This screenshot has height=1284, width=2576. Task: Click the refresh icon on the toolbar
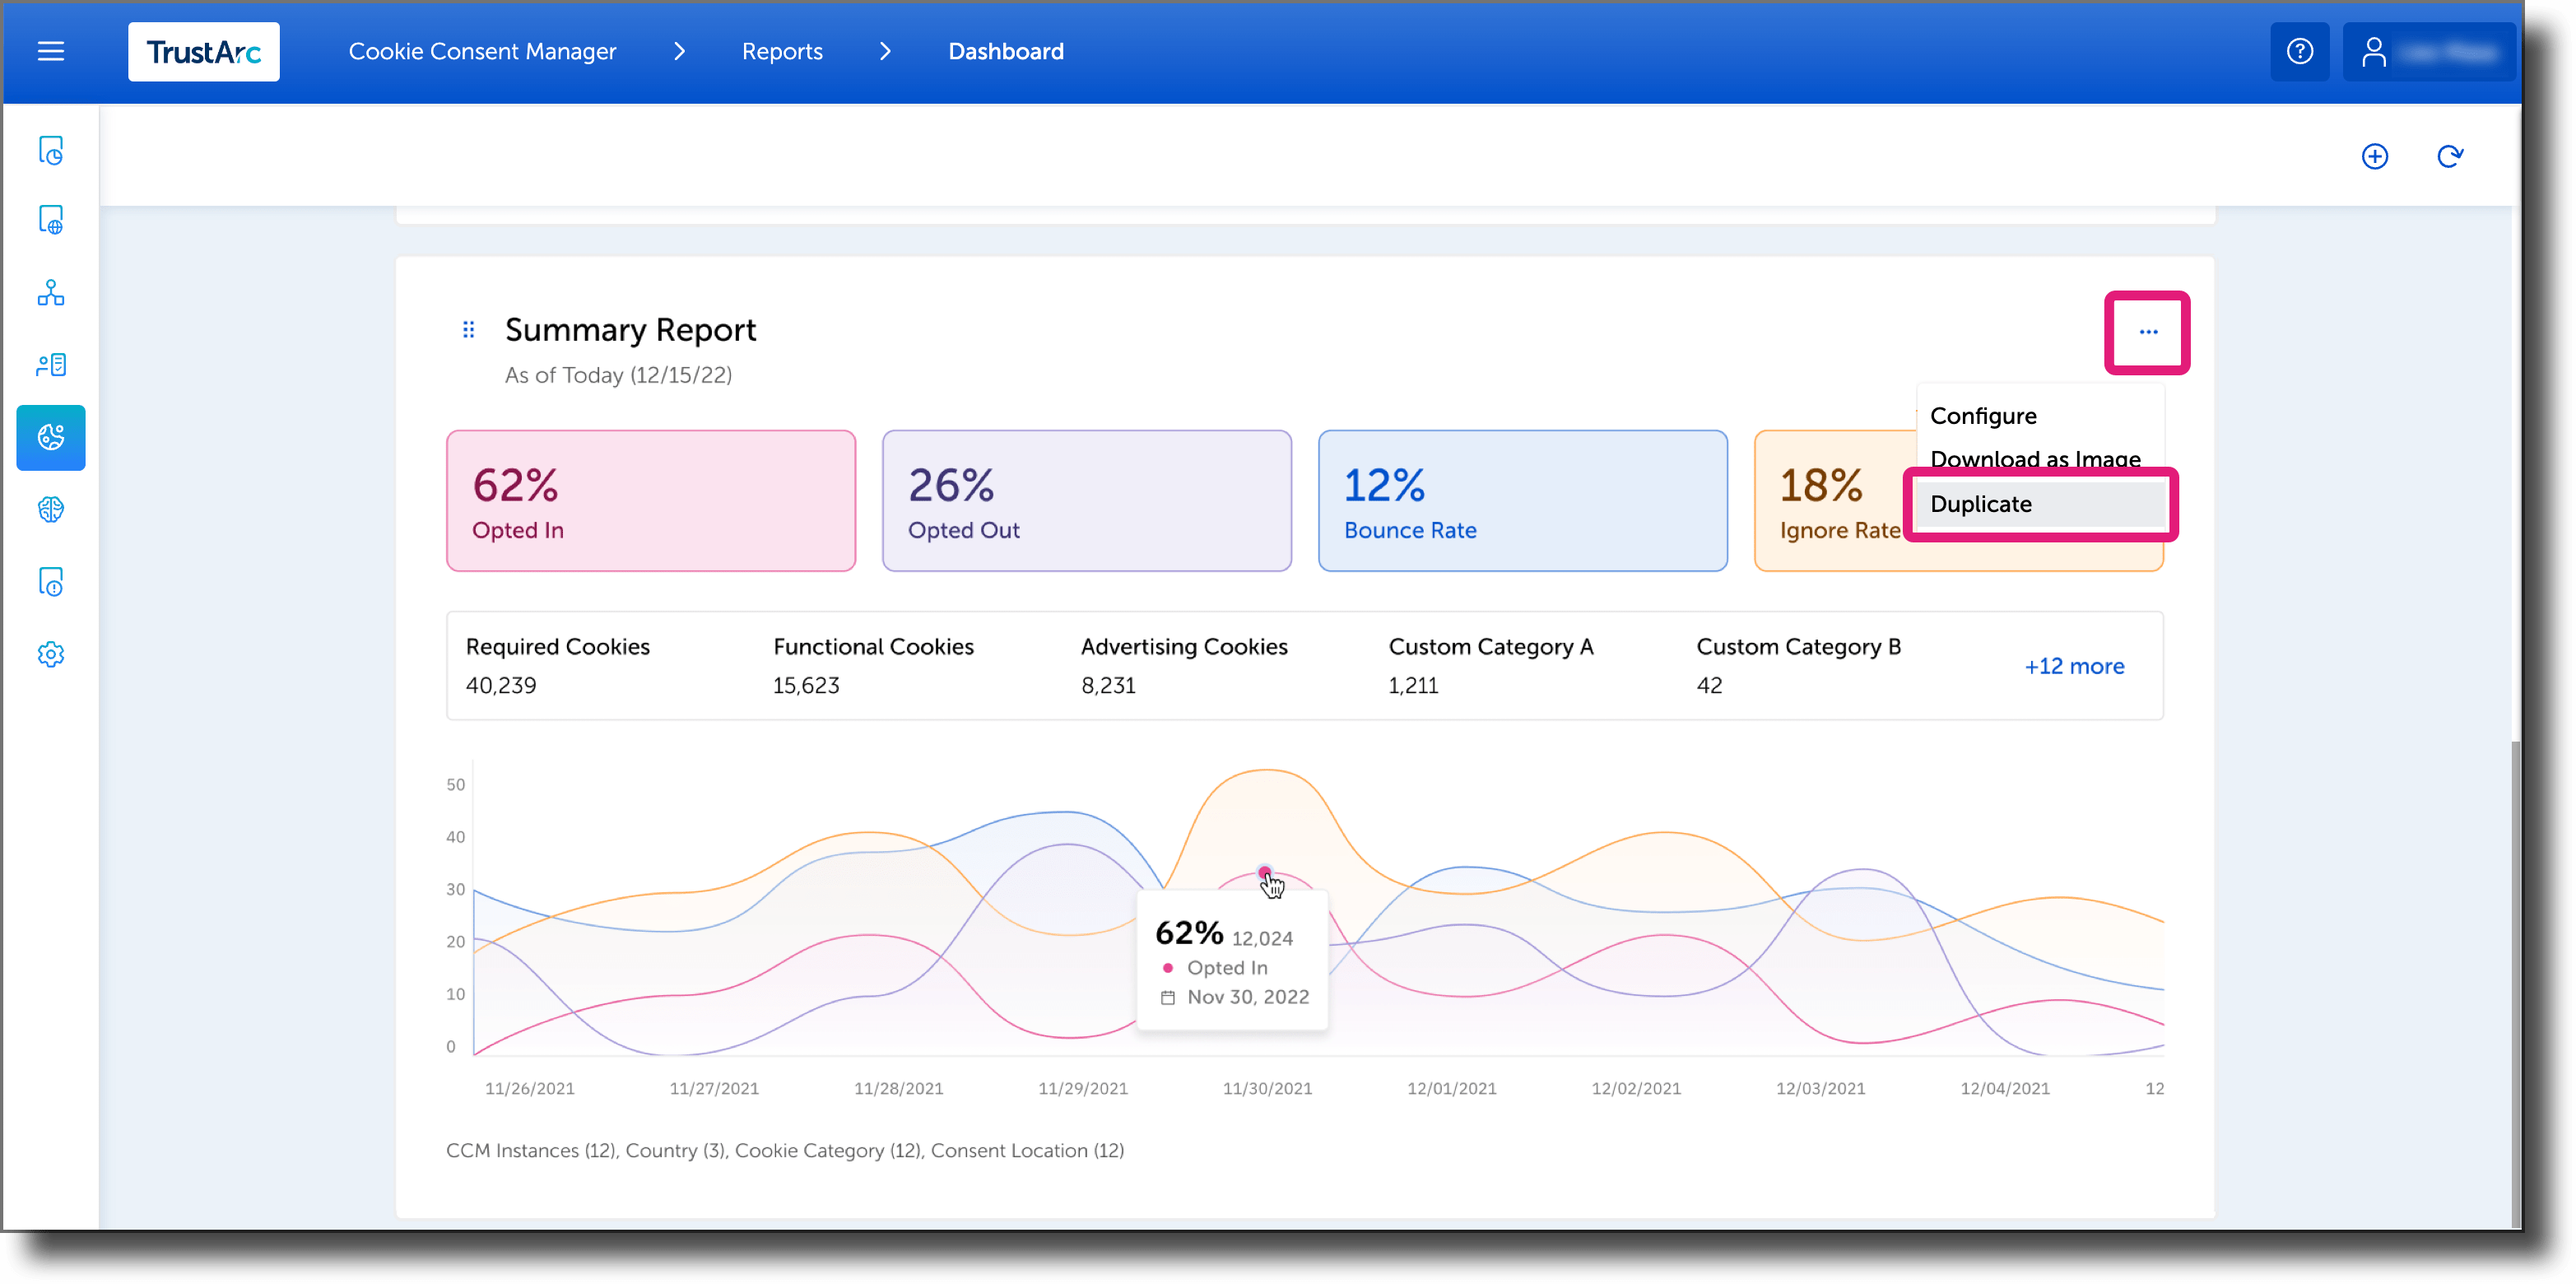coord(2450,156)
